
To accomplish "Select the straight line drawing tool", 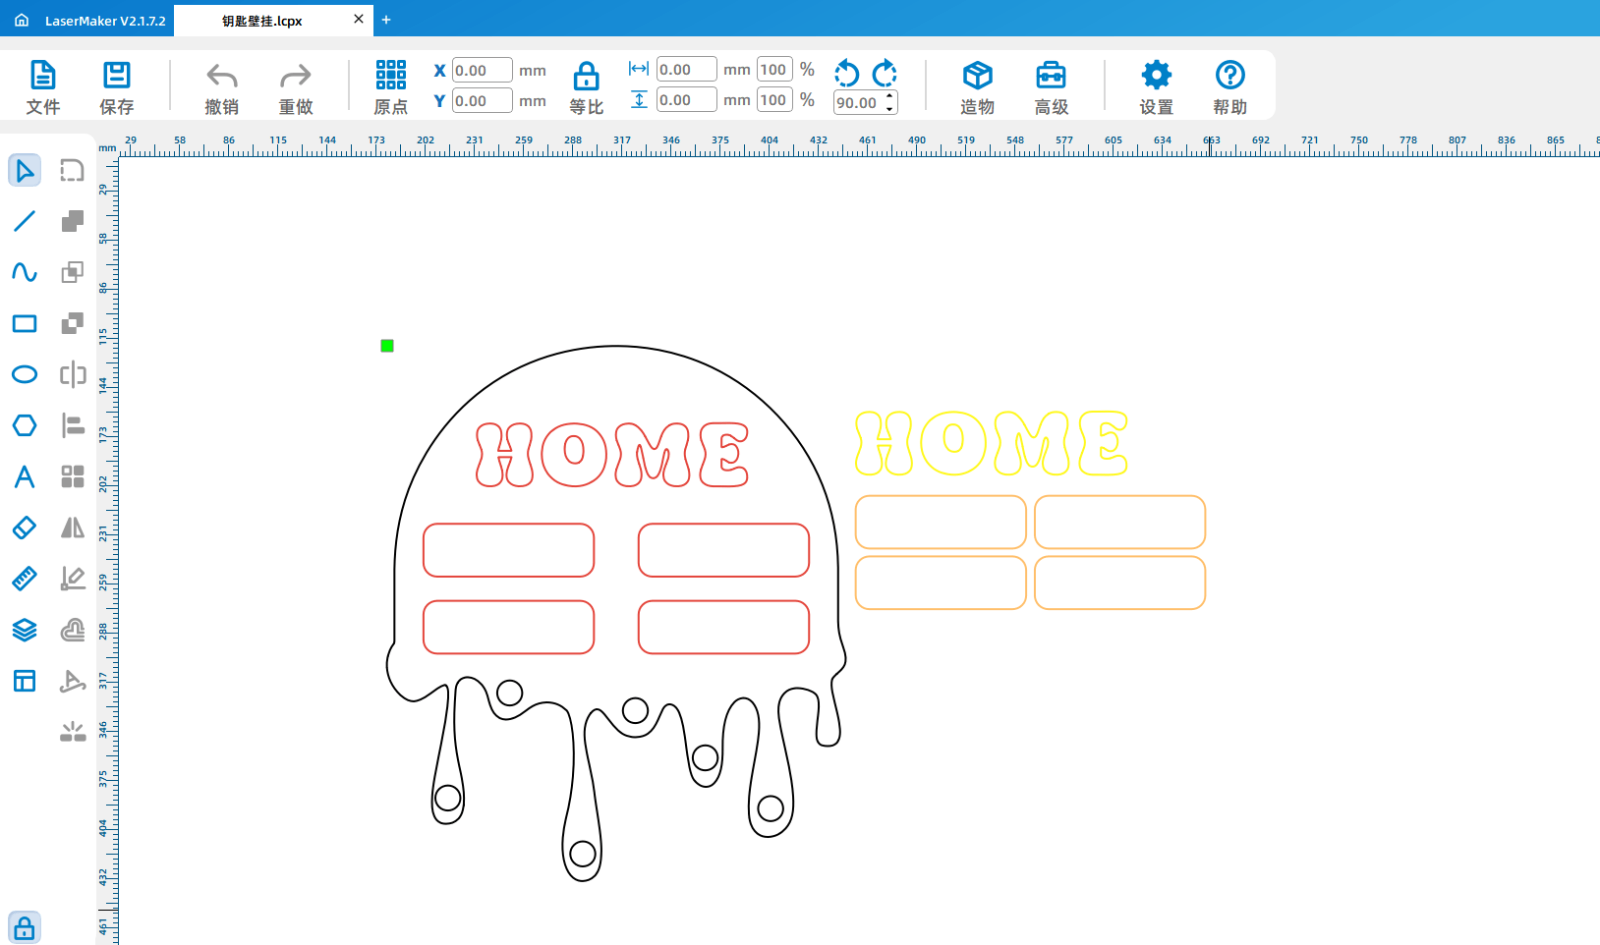I will pyautogui.click(x=25, y=221).
